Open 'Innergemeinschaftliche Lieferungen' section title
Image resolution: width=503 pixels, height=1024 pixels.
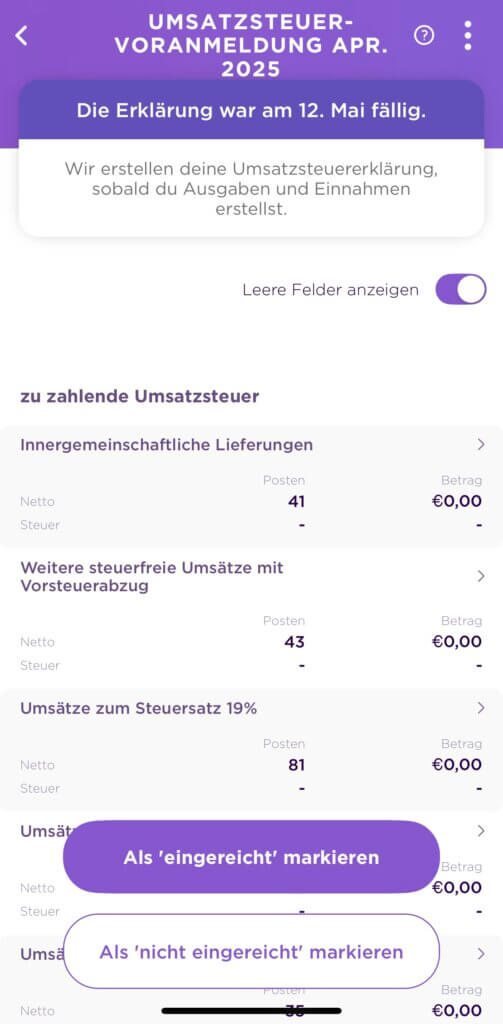coord(167,445)
